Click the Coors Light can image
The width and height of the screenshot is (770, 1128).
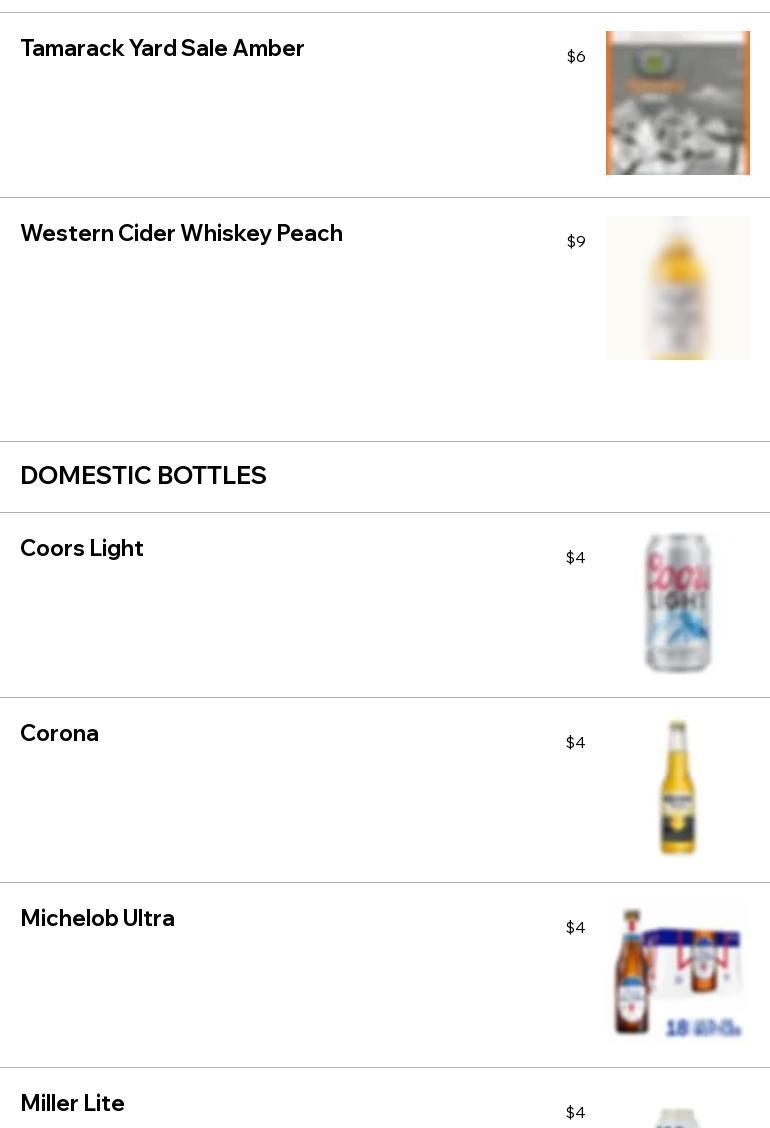tap(677, 603)
